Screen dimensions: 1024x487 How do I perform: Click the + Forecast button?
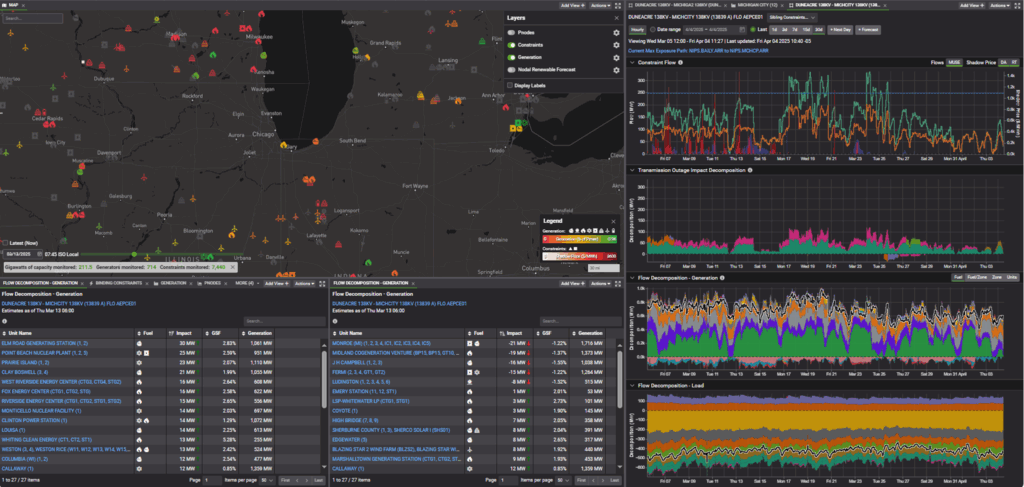(868, 30)
